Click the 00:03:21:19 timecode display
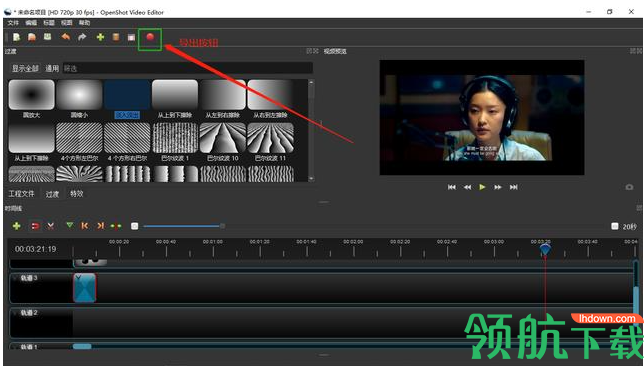Image resolution: width=644 pixels, height=366 pixels. 36,249
